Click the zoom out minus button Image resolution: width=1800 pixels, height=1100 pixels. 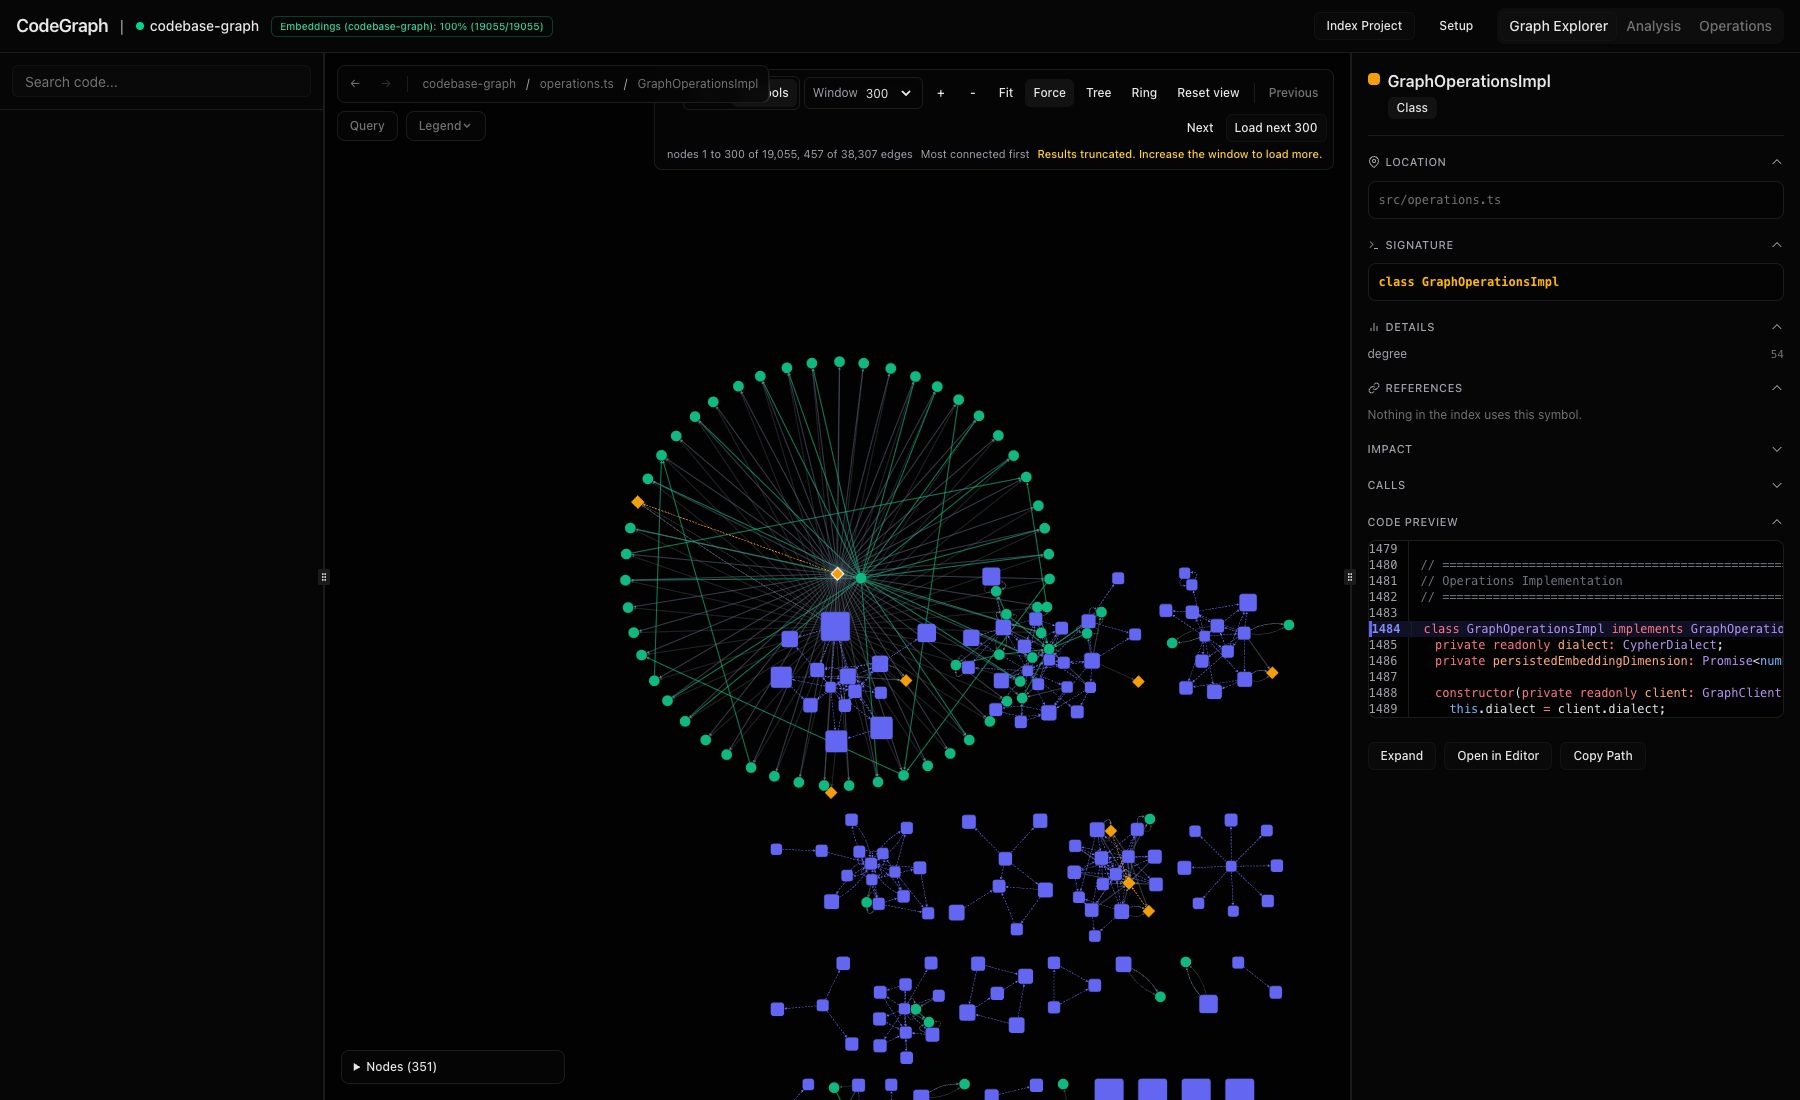(972, 93)
